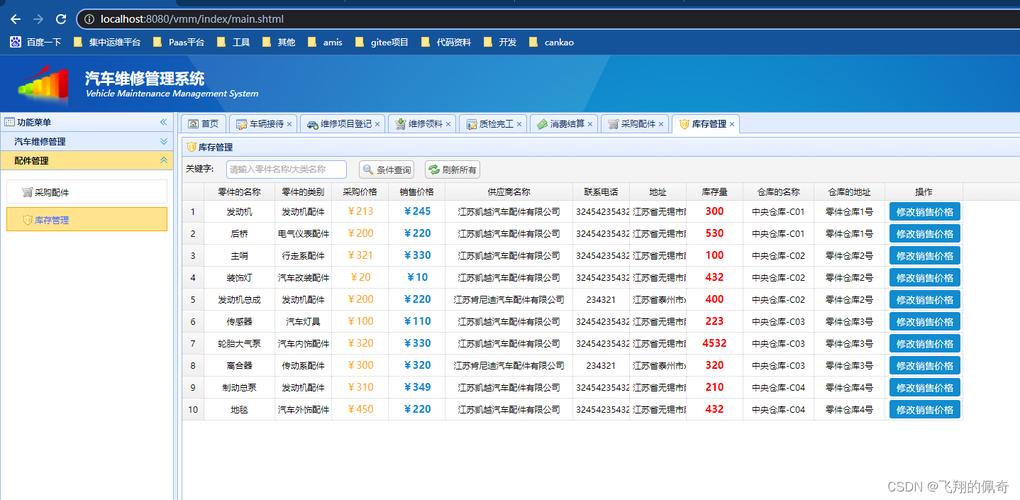
Task: Click the 供应商名称 column header
Action: point(509,192)
